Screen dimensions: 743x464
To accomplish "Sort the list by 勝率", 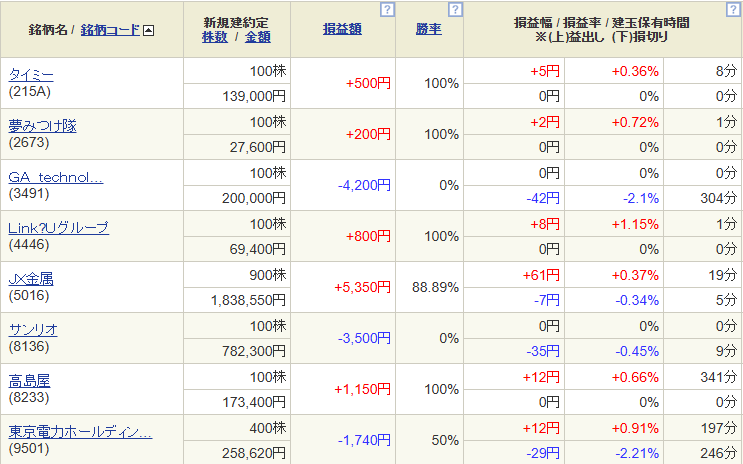I will tap(428, 29).
